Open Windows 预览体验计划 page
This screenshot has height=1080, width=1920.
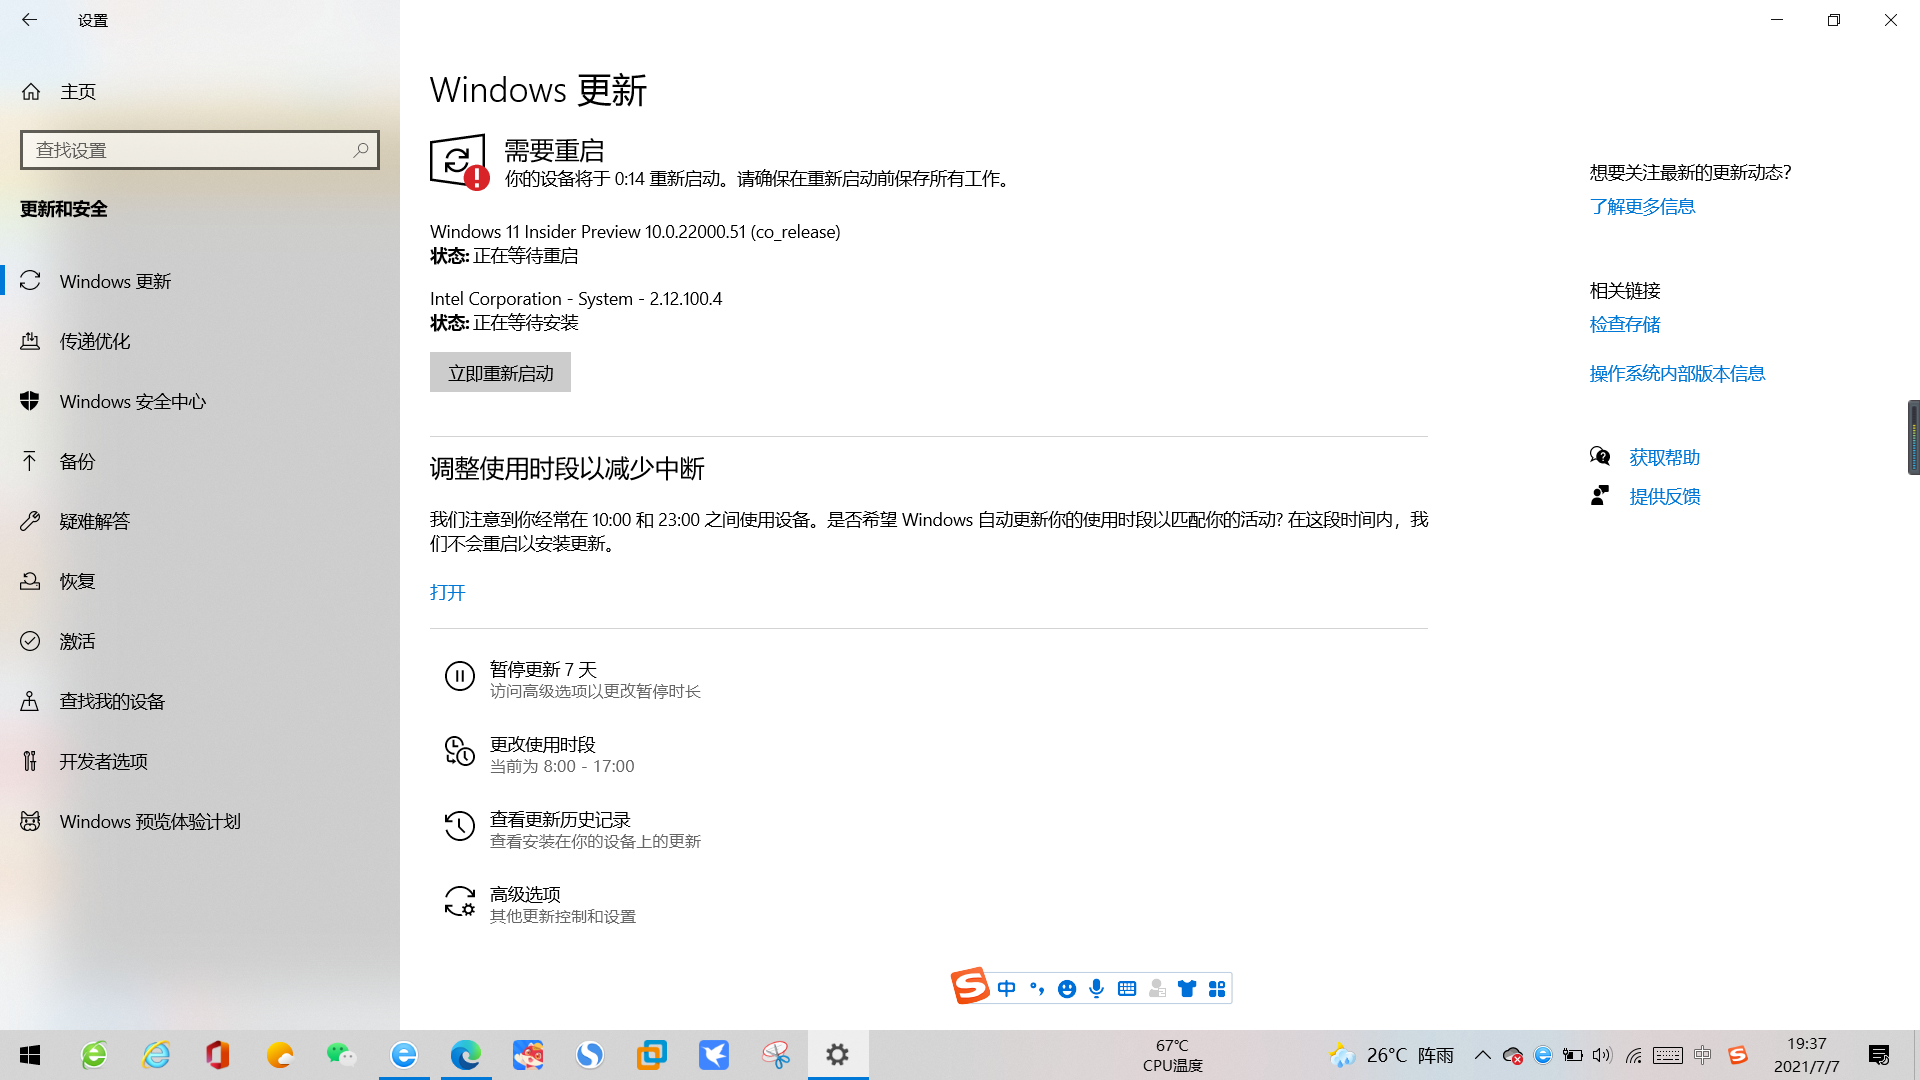tap(200, 821)
